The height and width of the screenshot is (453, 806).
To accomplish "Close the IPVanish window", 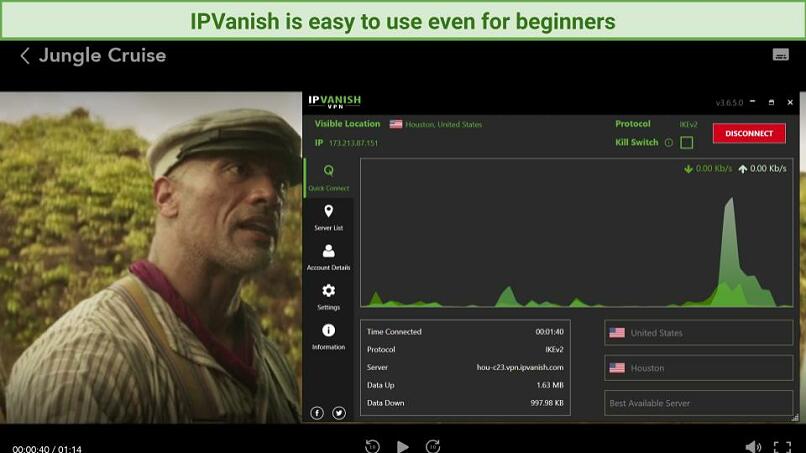I will (x=790, y=102).
